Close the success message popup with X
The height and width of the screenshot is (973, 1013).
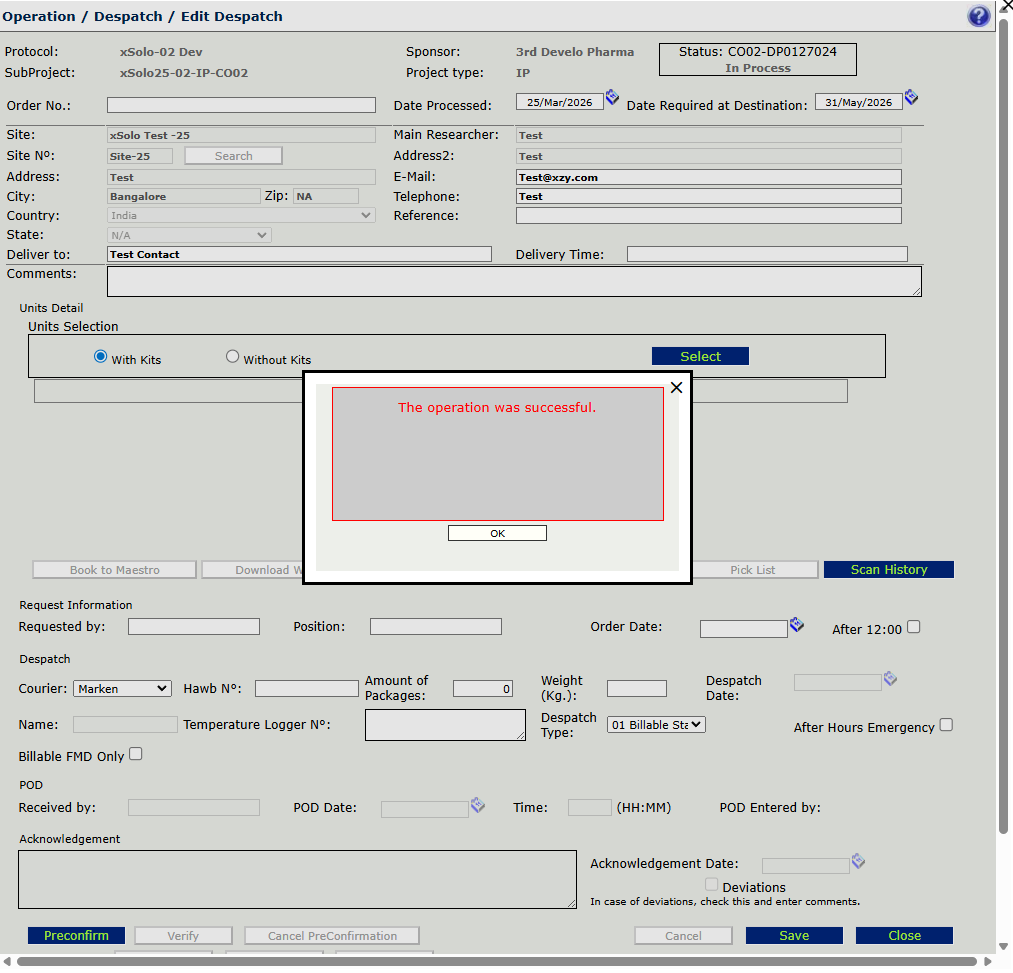676,388
